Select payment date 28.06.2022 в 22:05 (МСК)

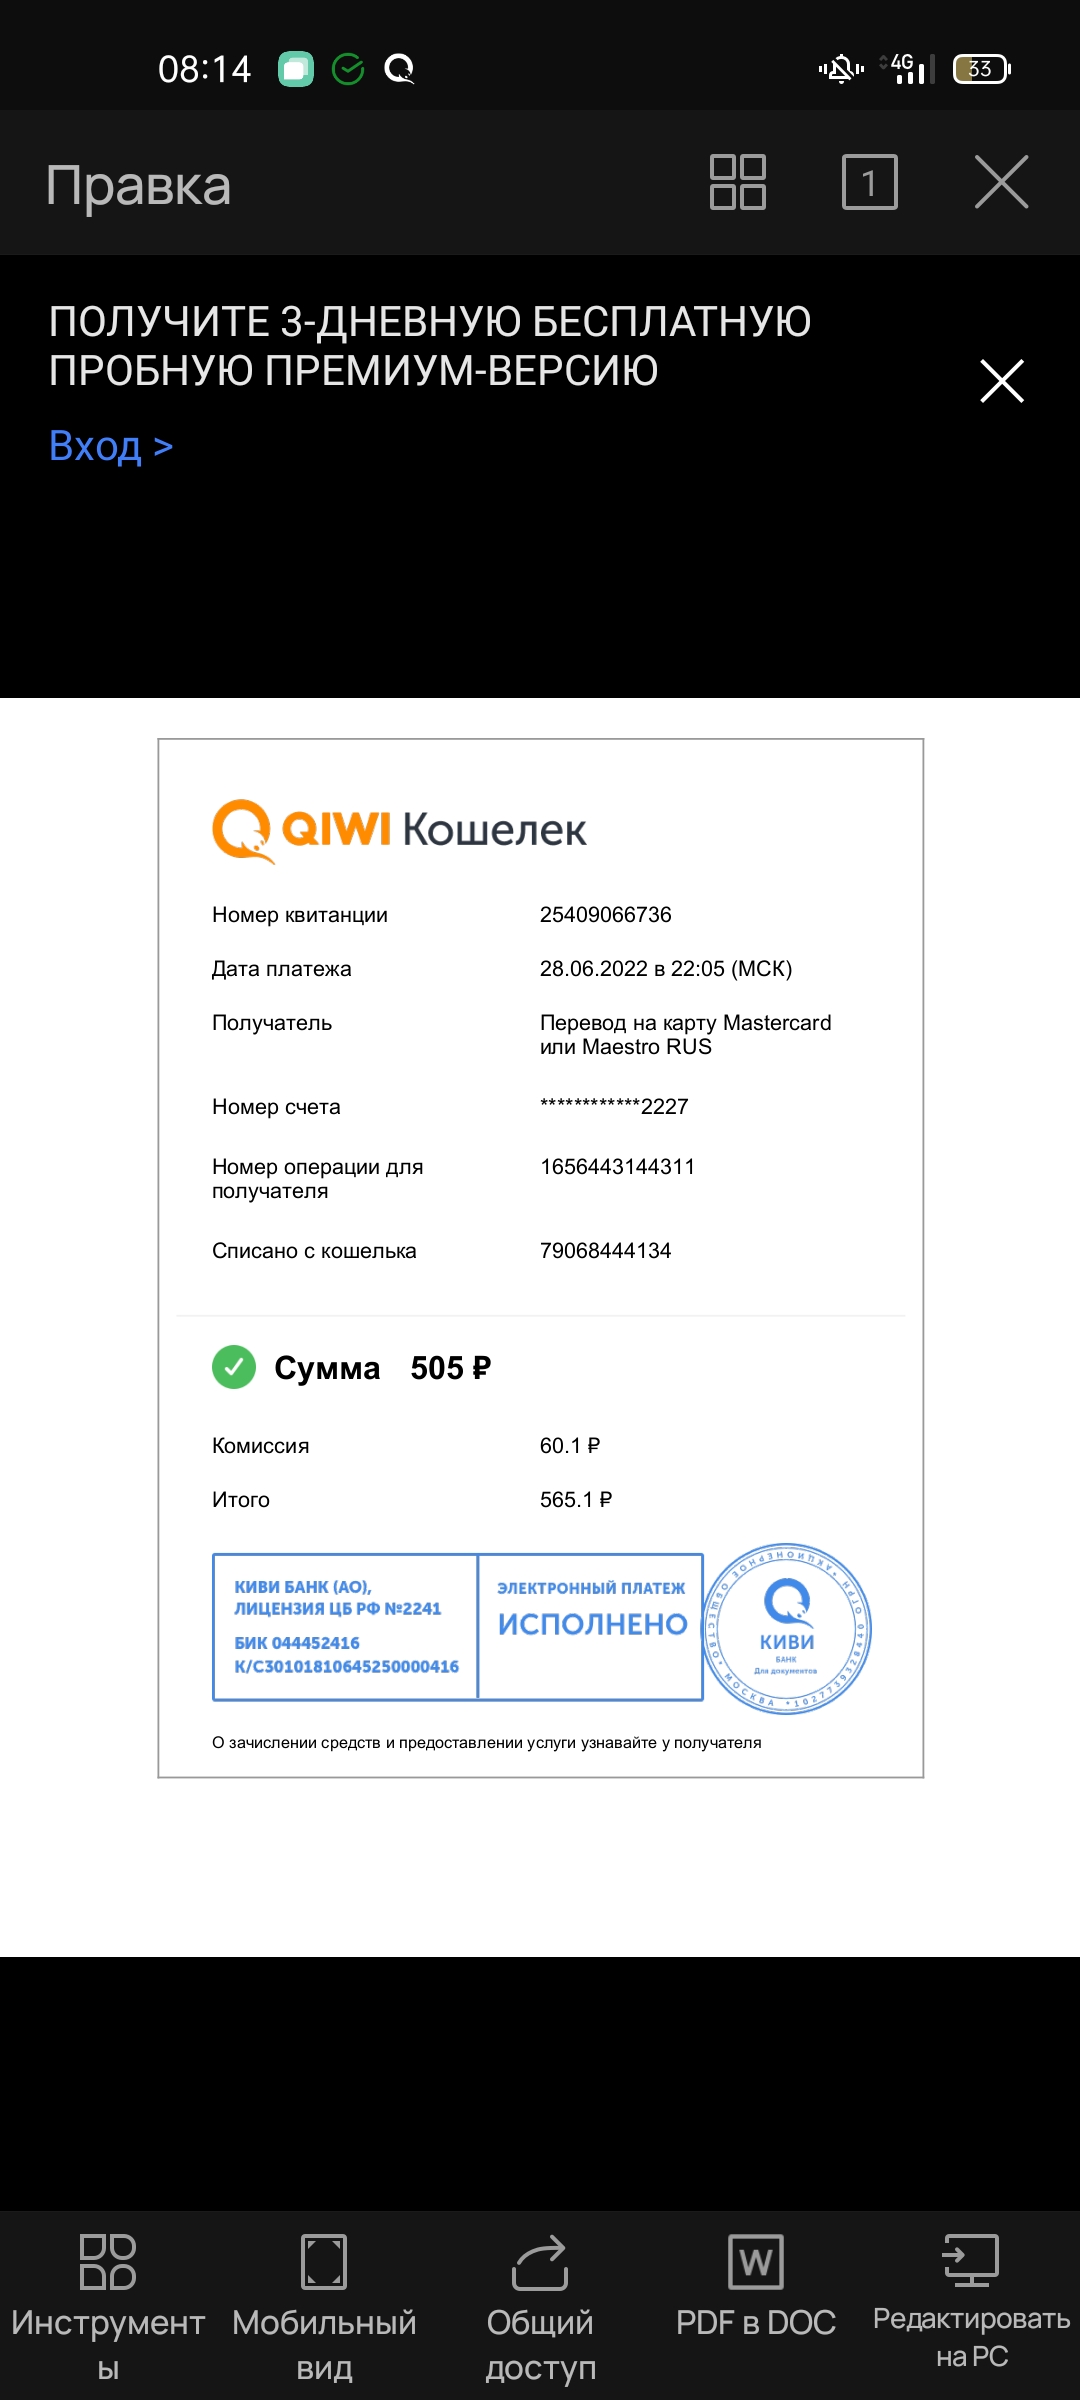(x=666, y=969)
